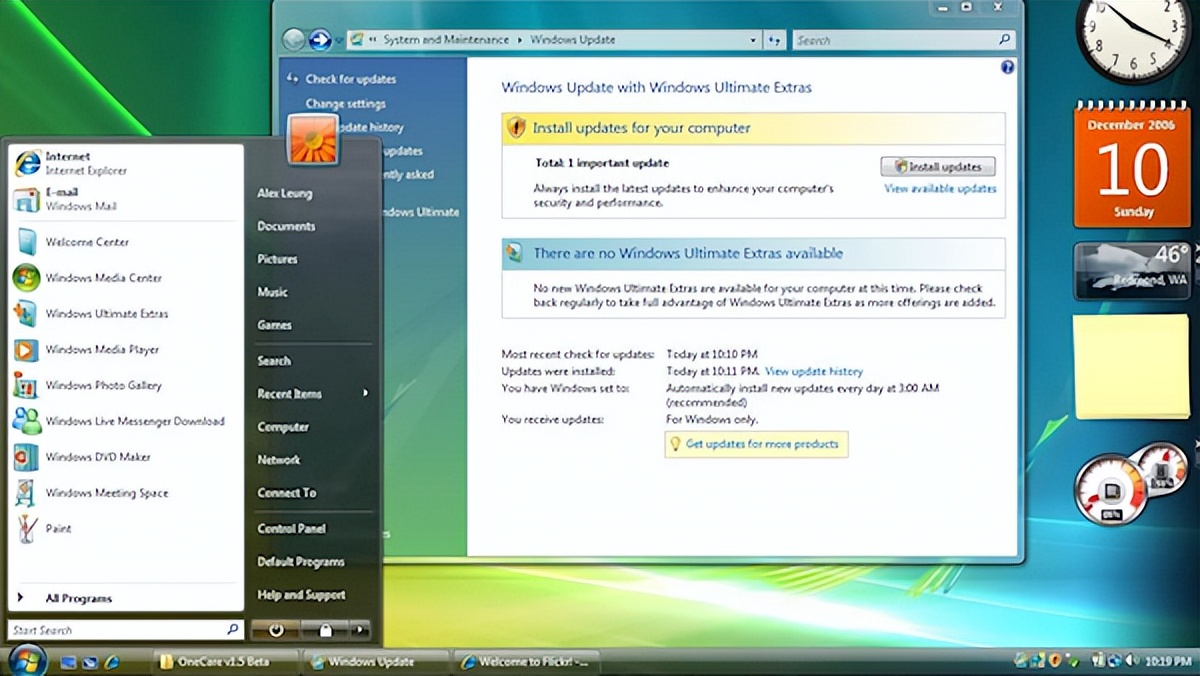The width and height of the screenshot is (1200, 676).
Task: Click the Redmond weather gadget
Action: 1131,271
